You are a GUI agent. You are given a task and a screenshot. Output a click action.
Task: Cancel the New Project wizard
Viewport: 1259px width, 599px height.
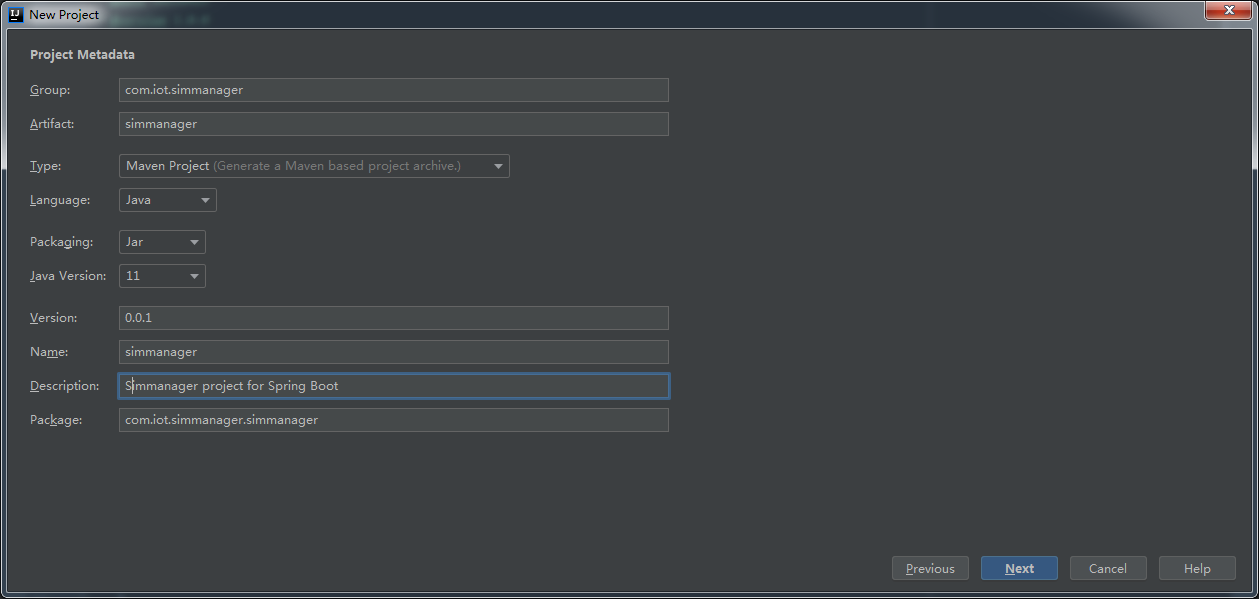pyautogui.click(x=1108, y=568)
